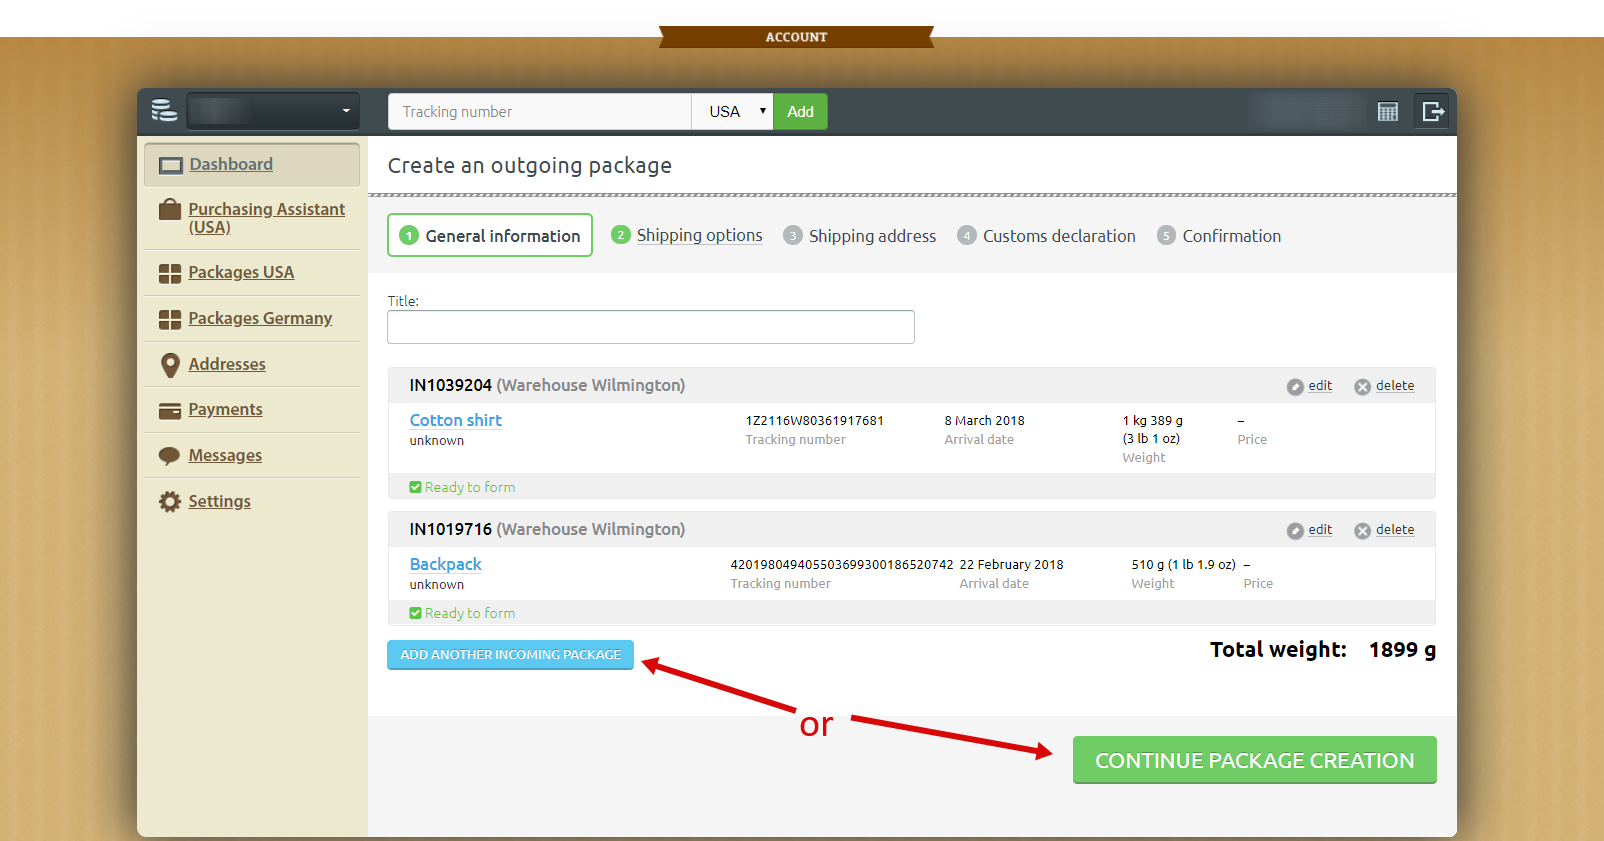Screen dimensions: 1604x841
Task: Expand the account balance dropdown
Action: [272, 111]
